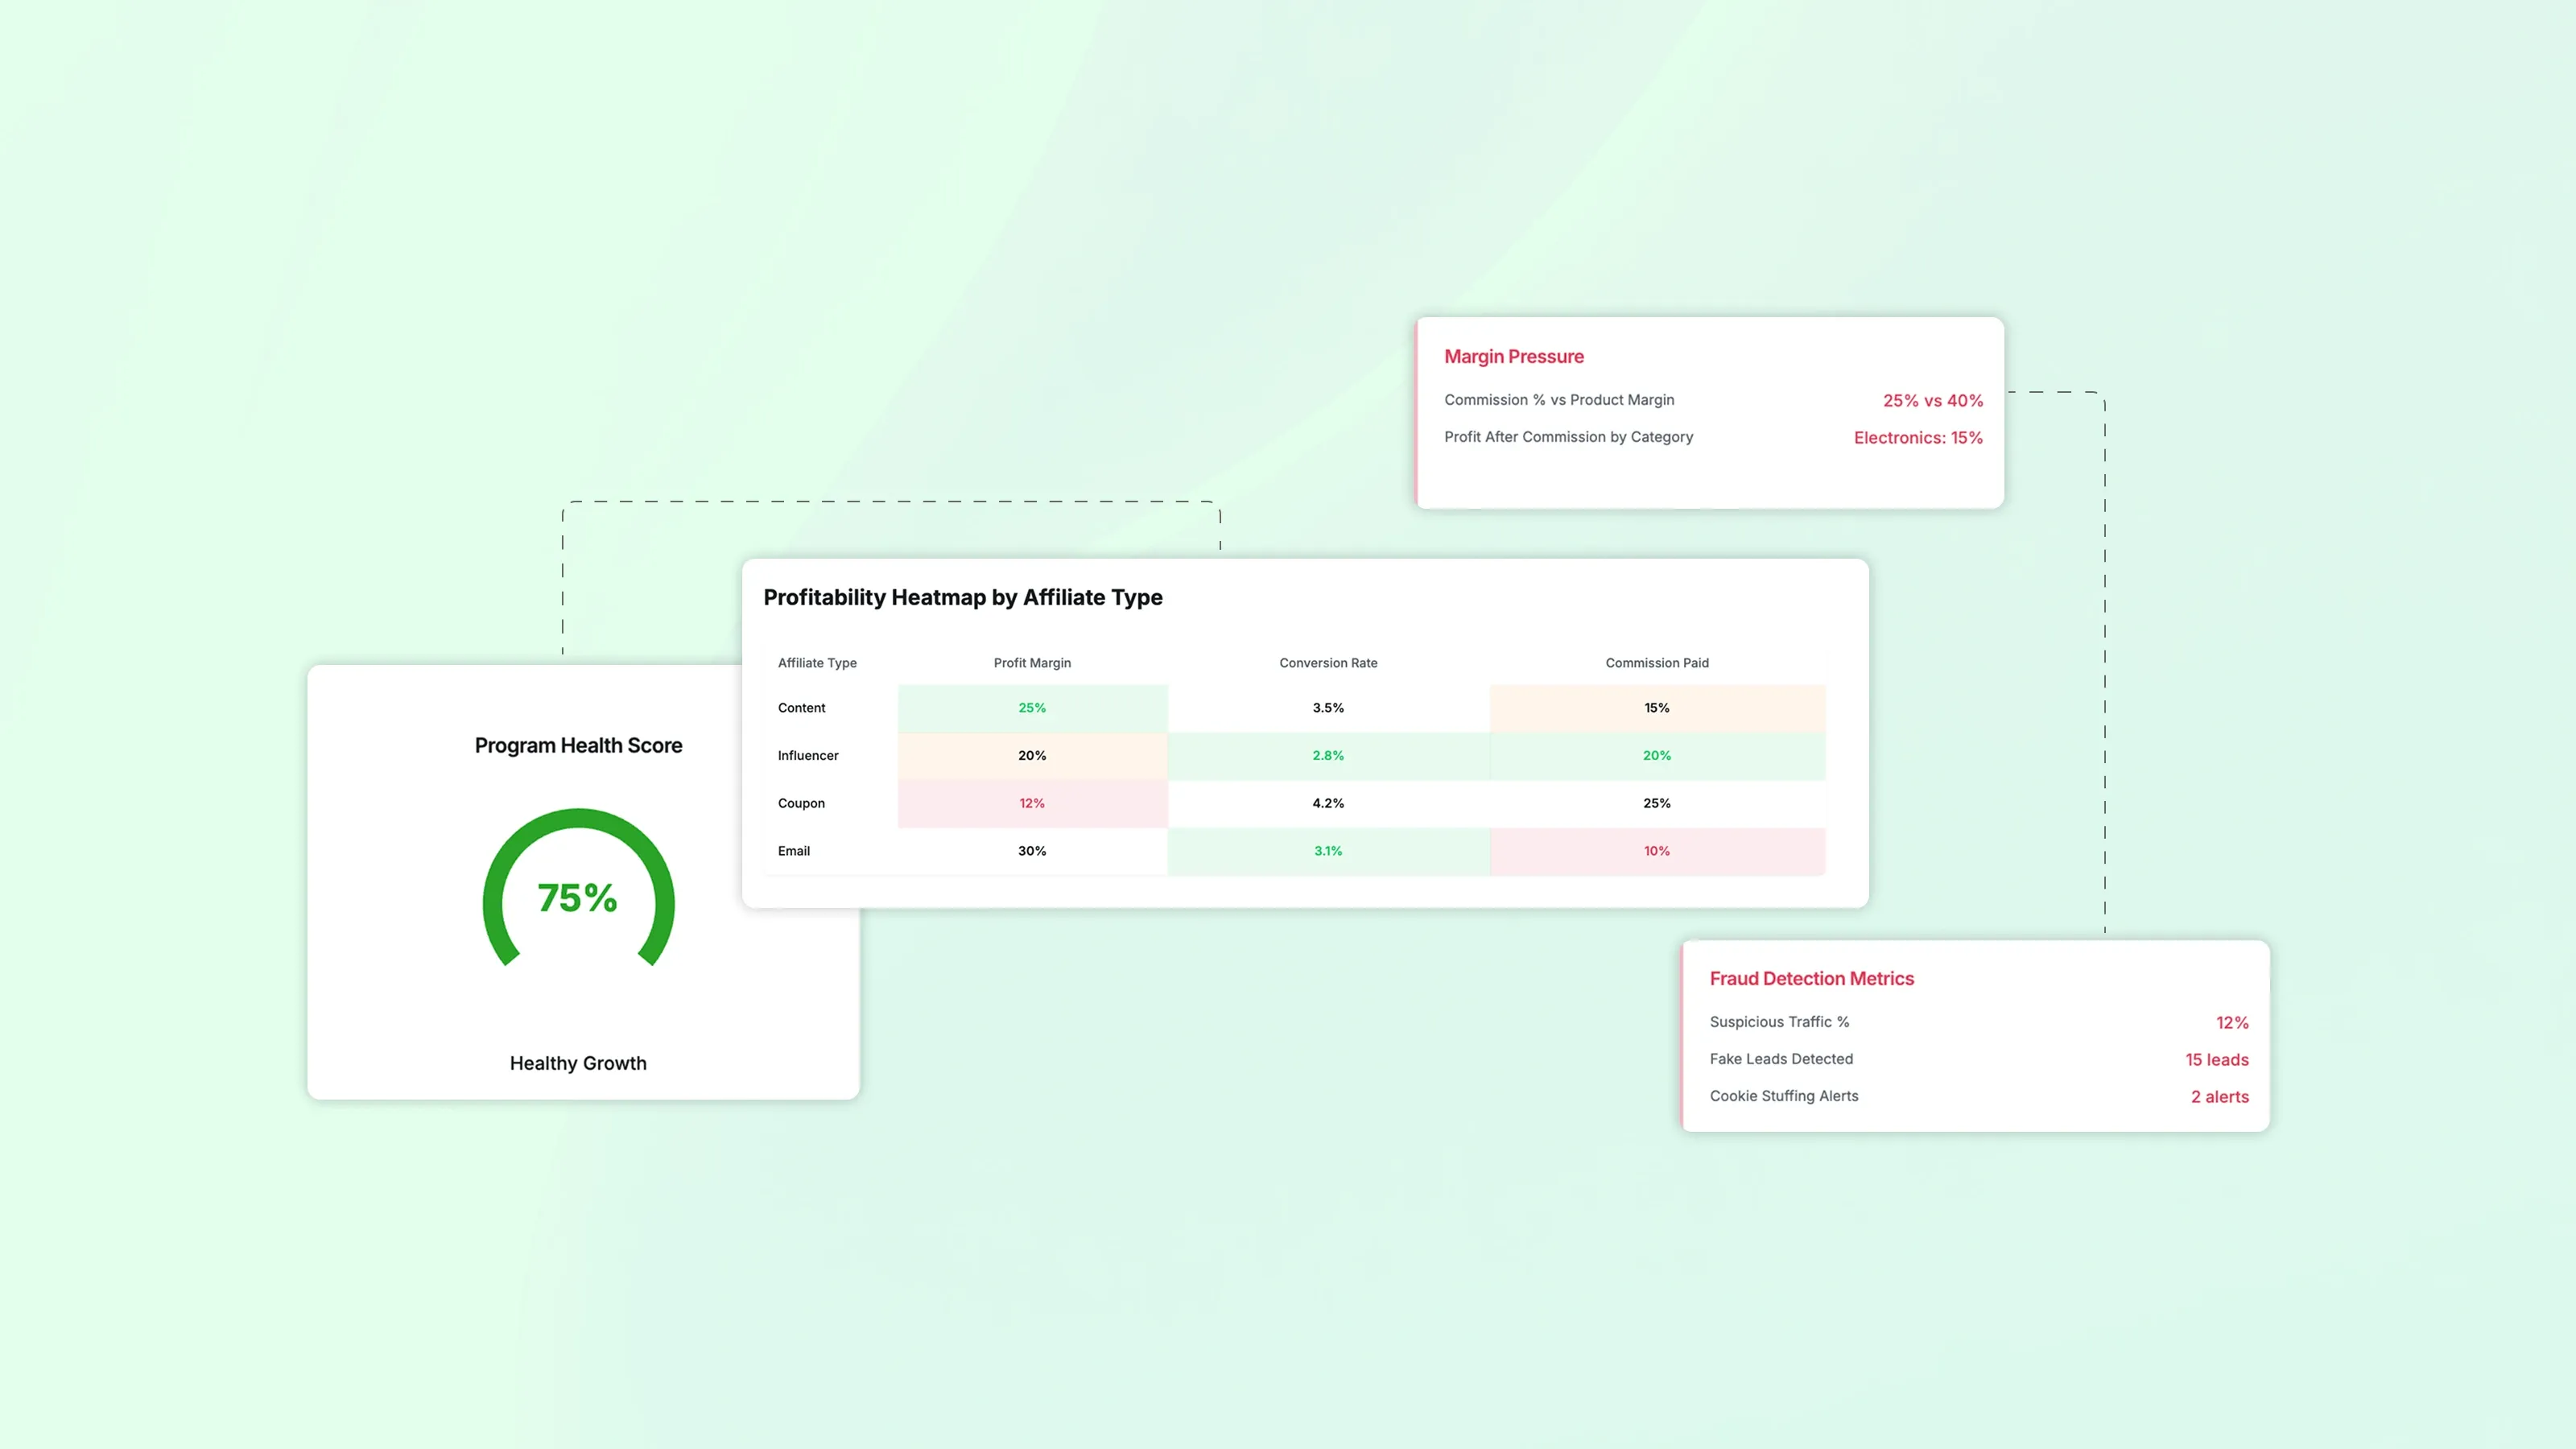
Task: Select the Email row label
Action: 794,851
